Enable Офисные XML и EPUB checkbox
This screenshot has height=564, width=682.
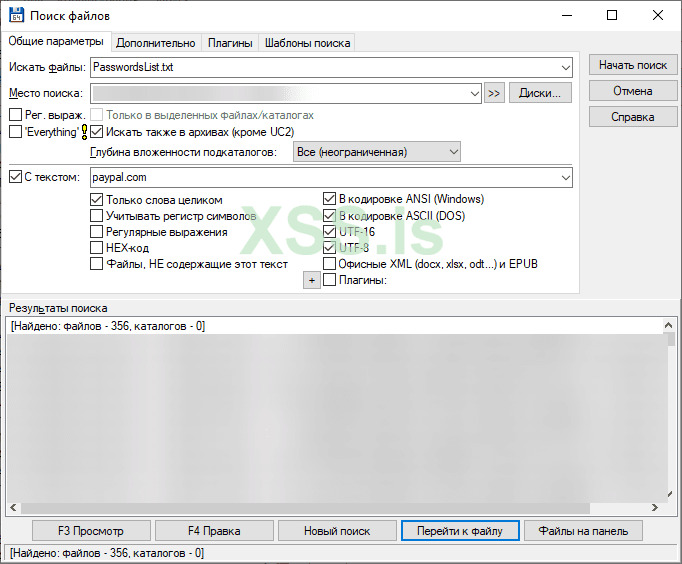click(329, 264)
